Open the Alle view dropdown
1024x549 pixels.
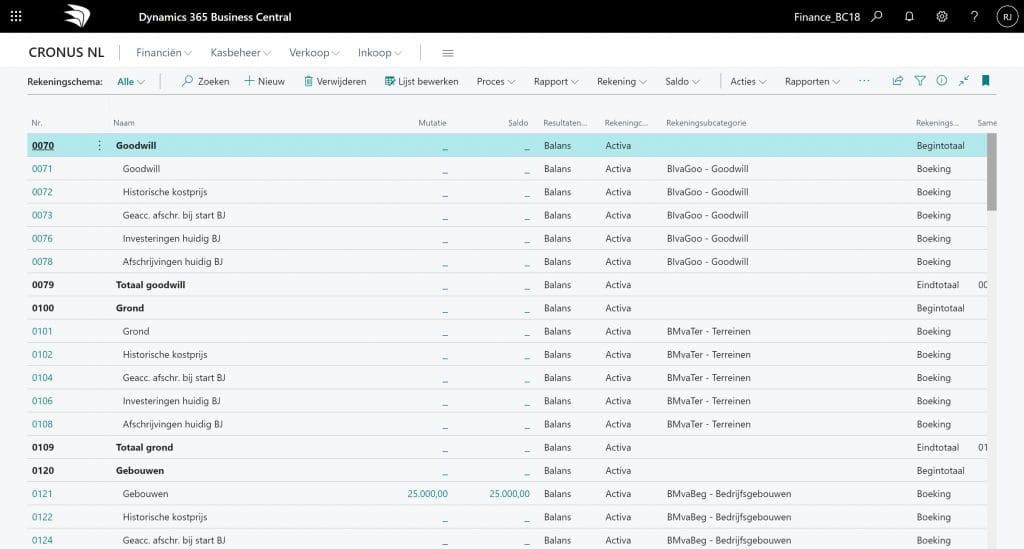(131, 82)
